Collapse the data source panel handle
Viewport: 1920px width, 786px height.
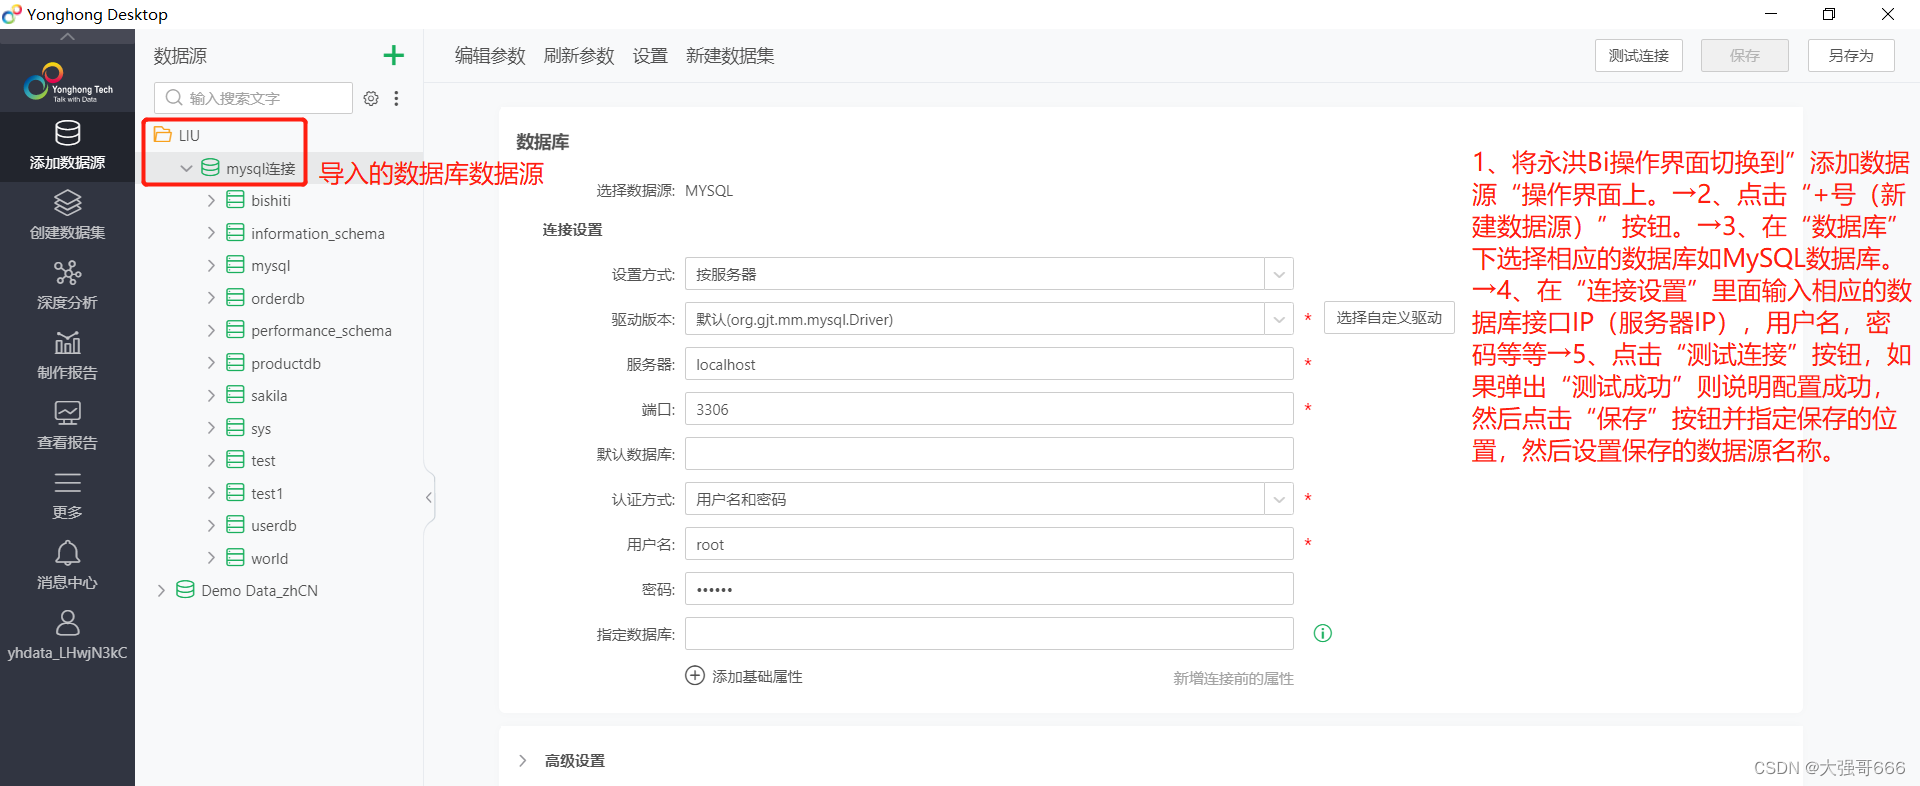429,497
